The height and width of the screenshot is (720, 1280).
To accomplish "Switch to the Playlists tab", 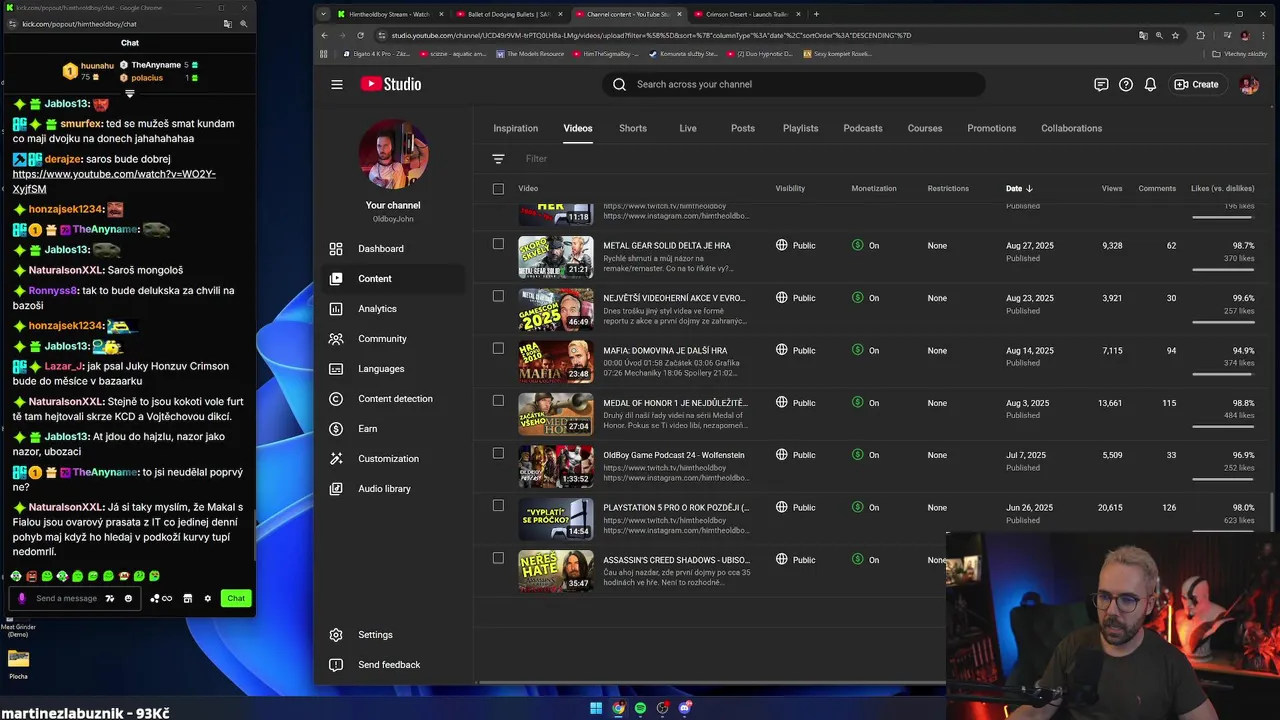I will coord(800,128).
